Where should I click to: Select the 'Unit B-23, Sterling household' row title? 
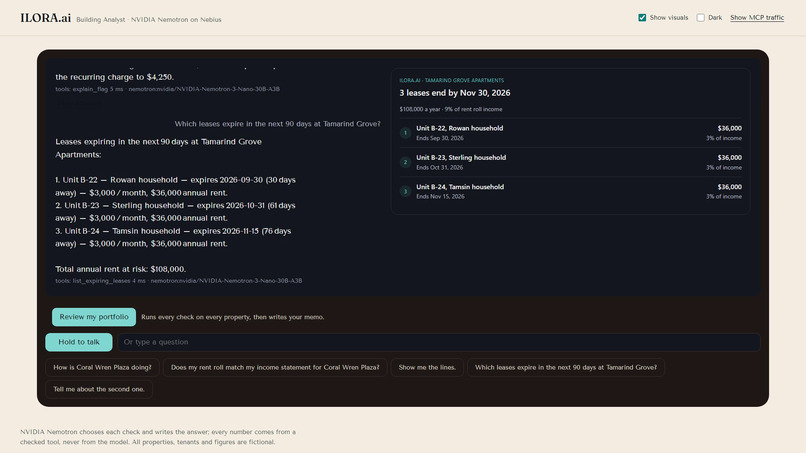click(x=461, y=158)
